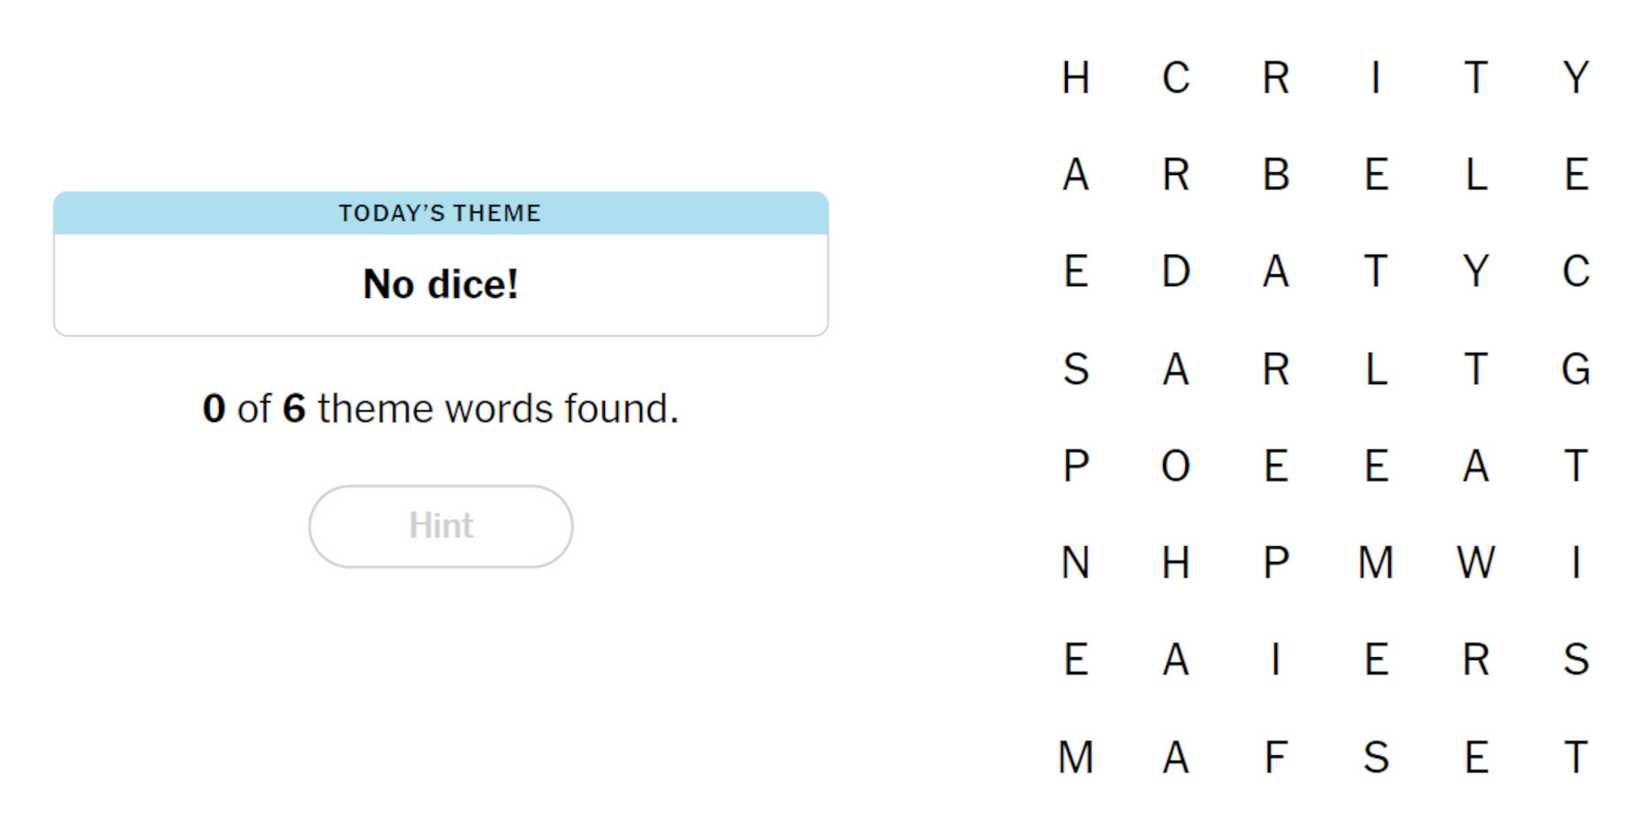Select the letter B in the grid
This screenshot has height=825, width=1650.
pyautogui.click(x=1275, y=175)
